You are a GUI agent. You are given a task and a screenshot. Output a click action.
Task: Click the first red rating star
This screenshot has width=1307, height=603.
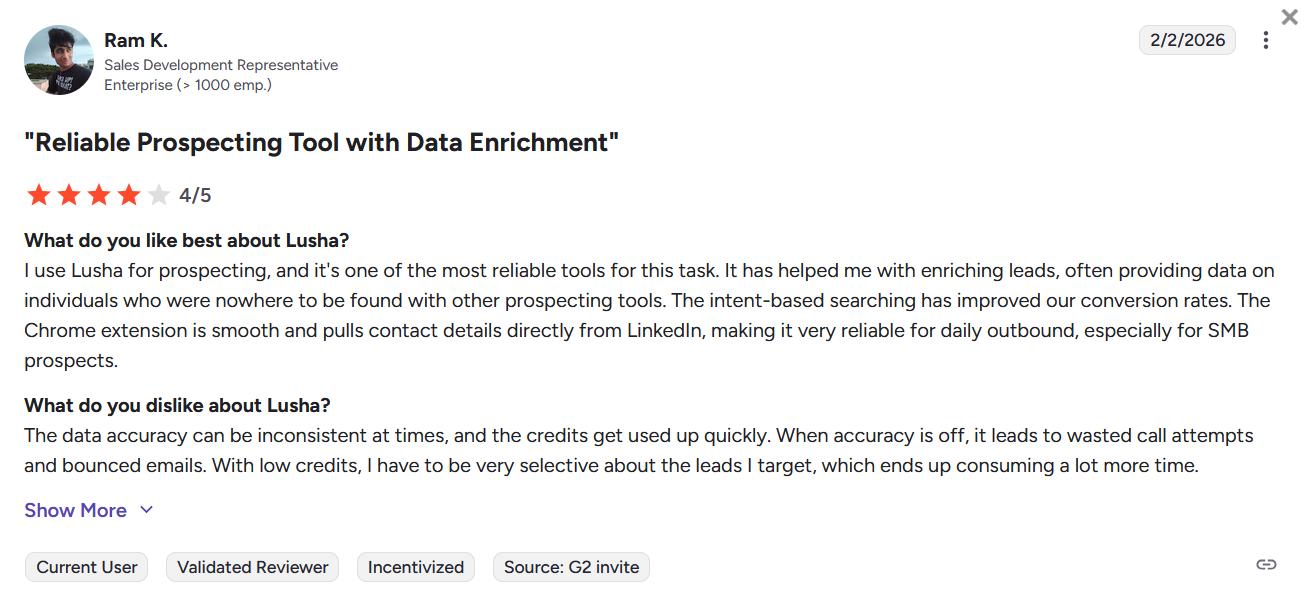(x=39, y=195)
